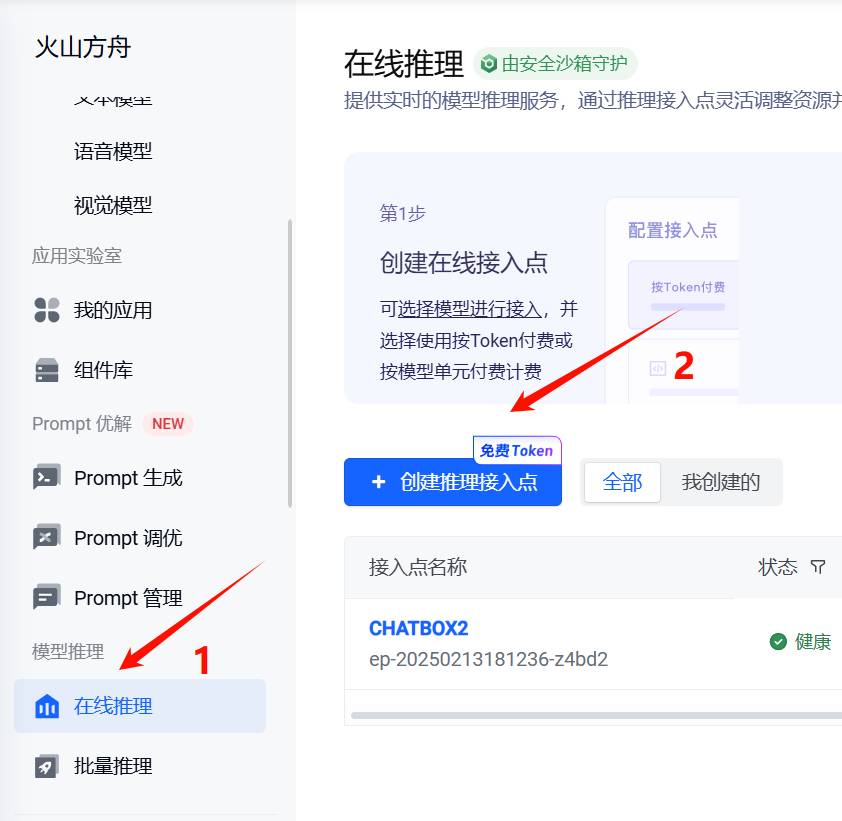Click the 状态 column header text
Image resolution: width=842 pixels, height=821 pixels.
click(x=778, y=567)
